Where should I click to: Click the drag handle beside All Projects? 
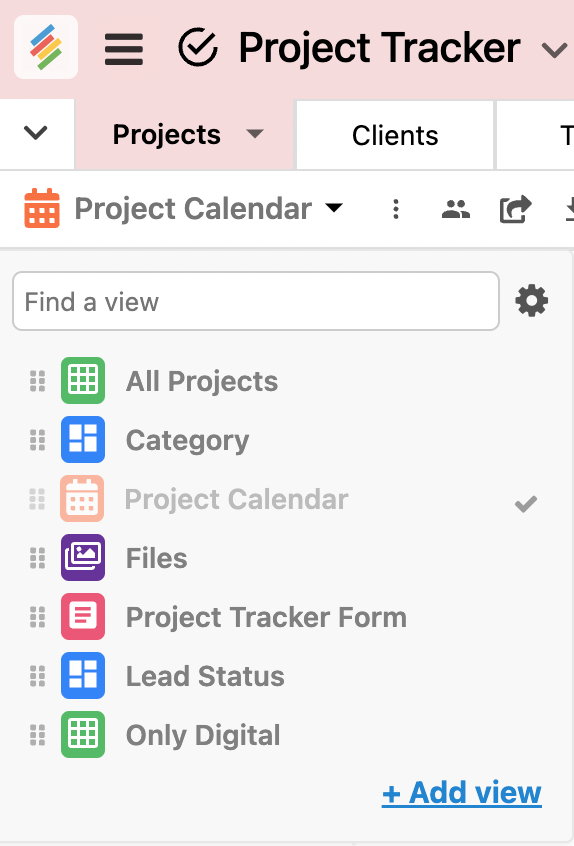pos(37,381)
